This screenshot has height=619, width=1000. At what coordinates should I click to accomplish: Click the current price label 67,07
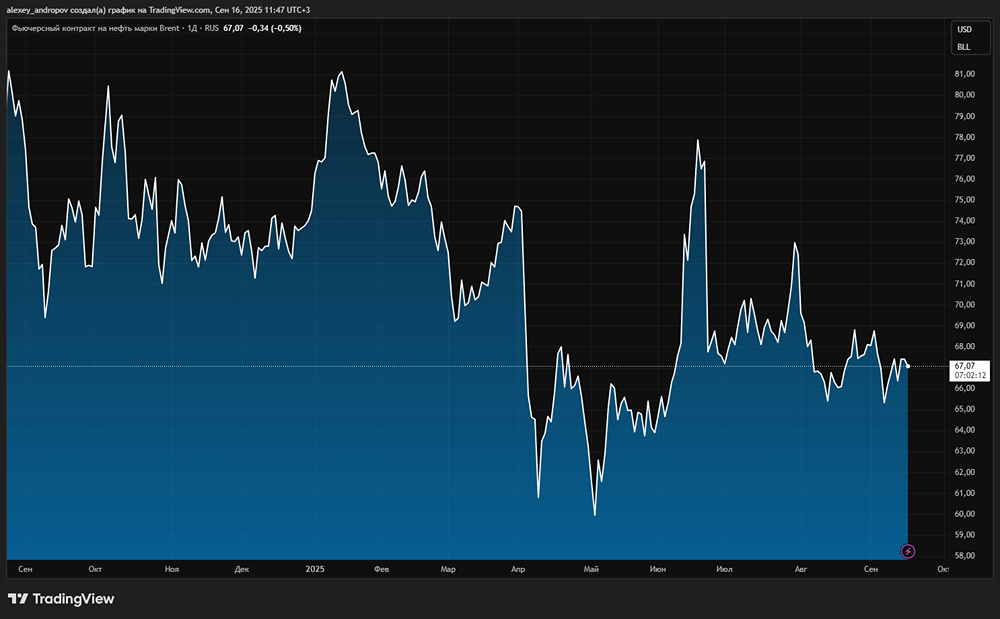[x=965, y=366]
